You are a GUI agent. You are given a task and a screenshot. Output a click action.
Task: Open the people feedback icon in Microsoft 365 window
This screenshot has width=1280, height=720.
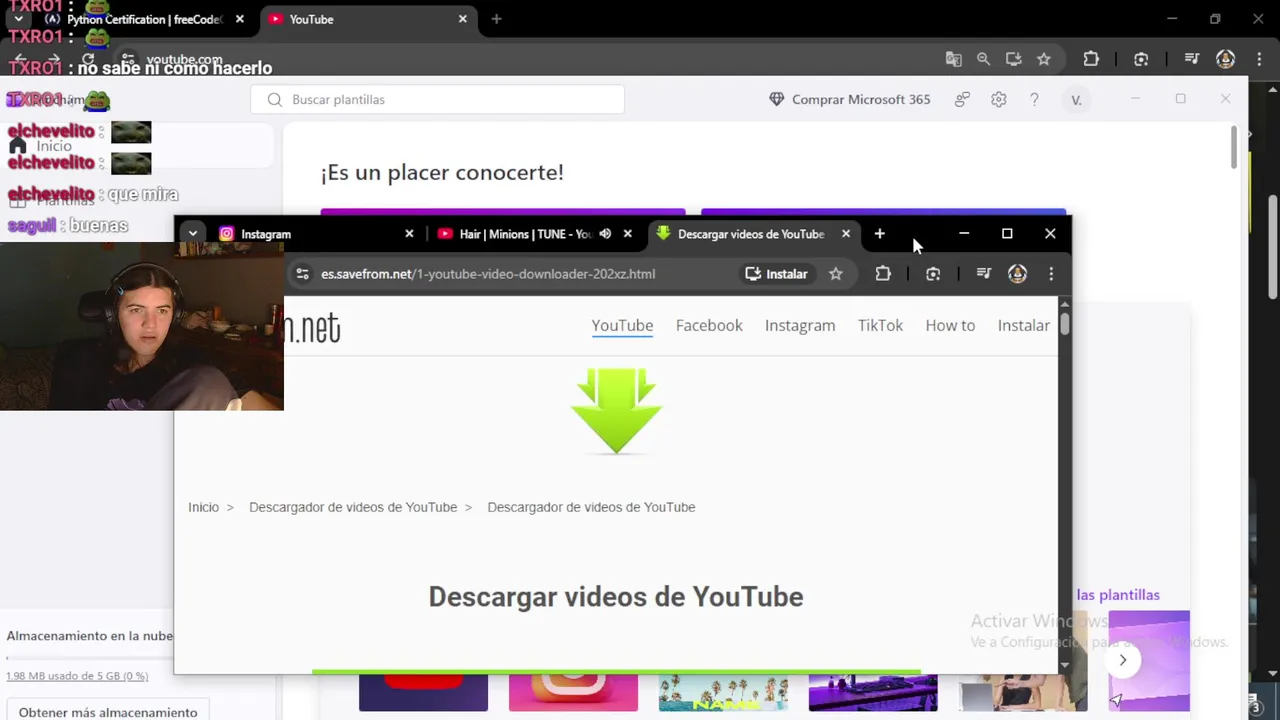962,100
